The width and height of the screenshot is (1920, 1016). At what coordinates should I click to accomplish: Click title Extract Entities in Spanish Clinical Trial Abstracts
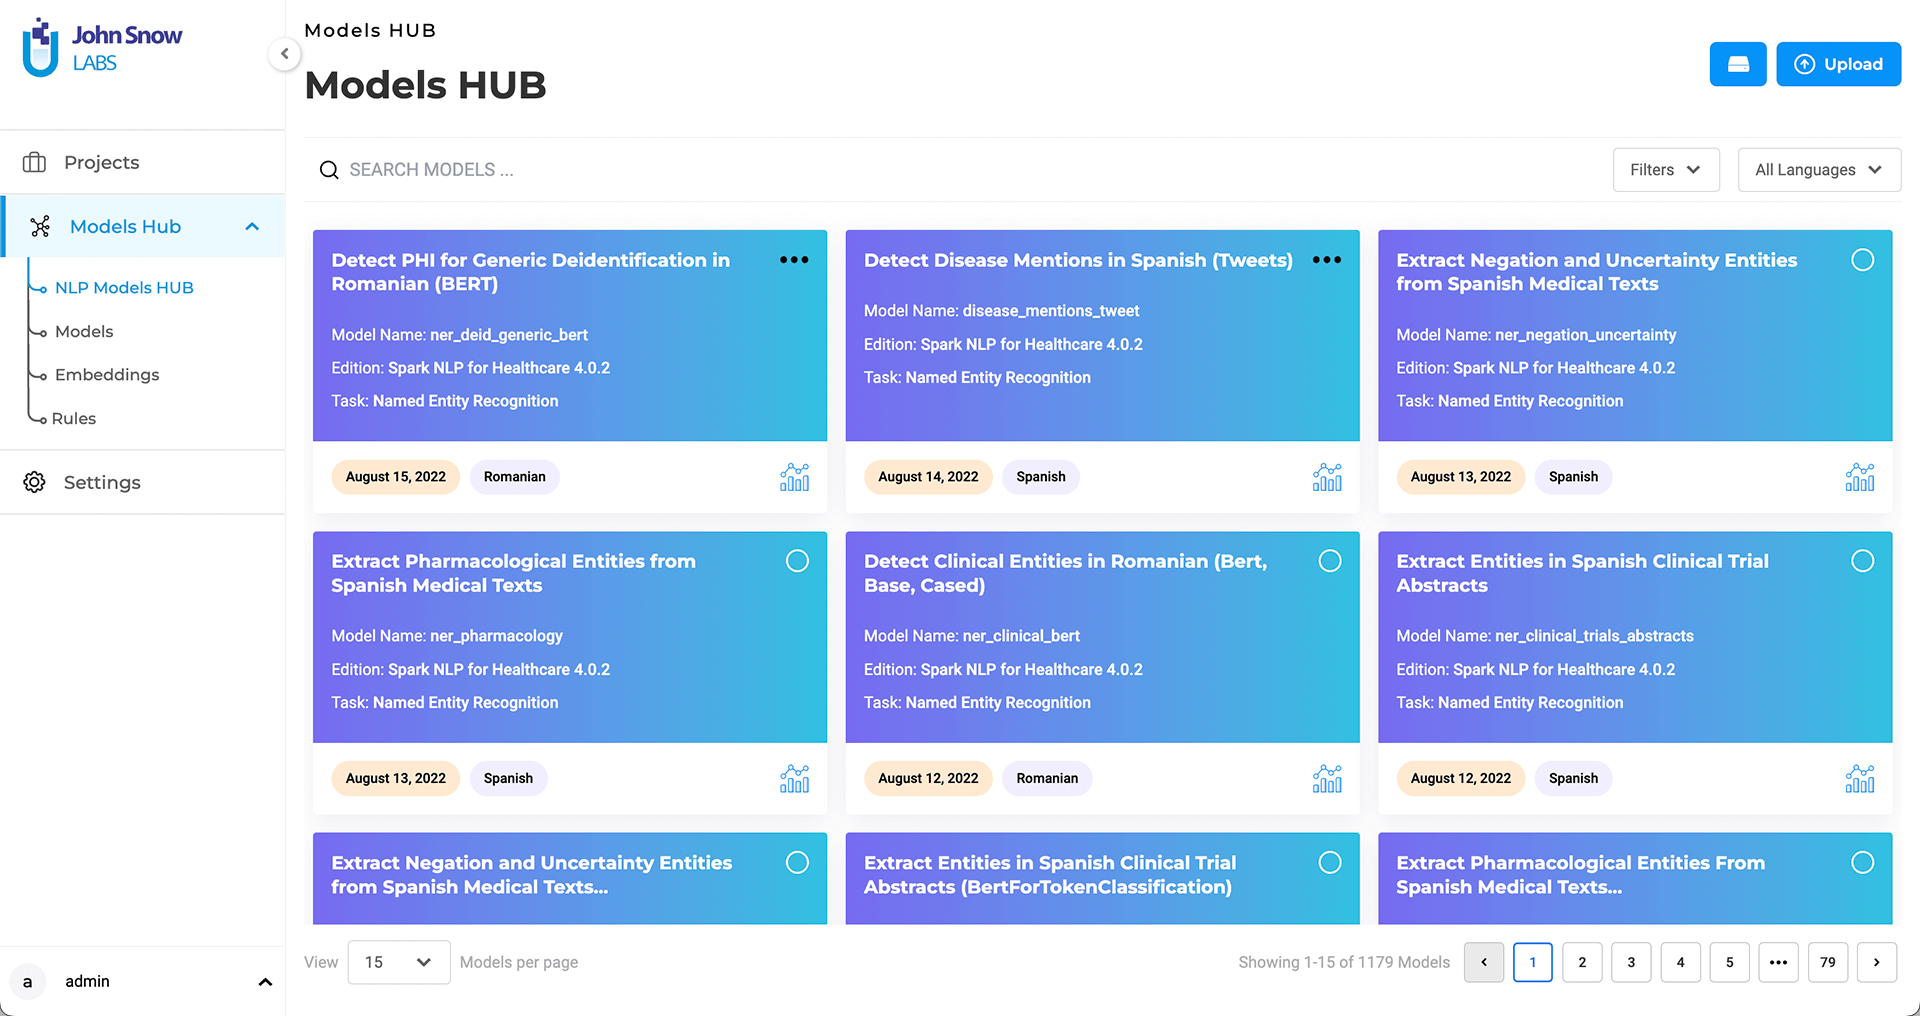1582,573
